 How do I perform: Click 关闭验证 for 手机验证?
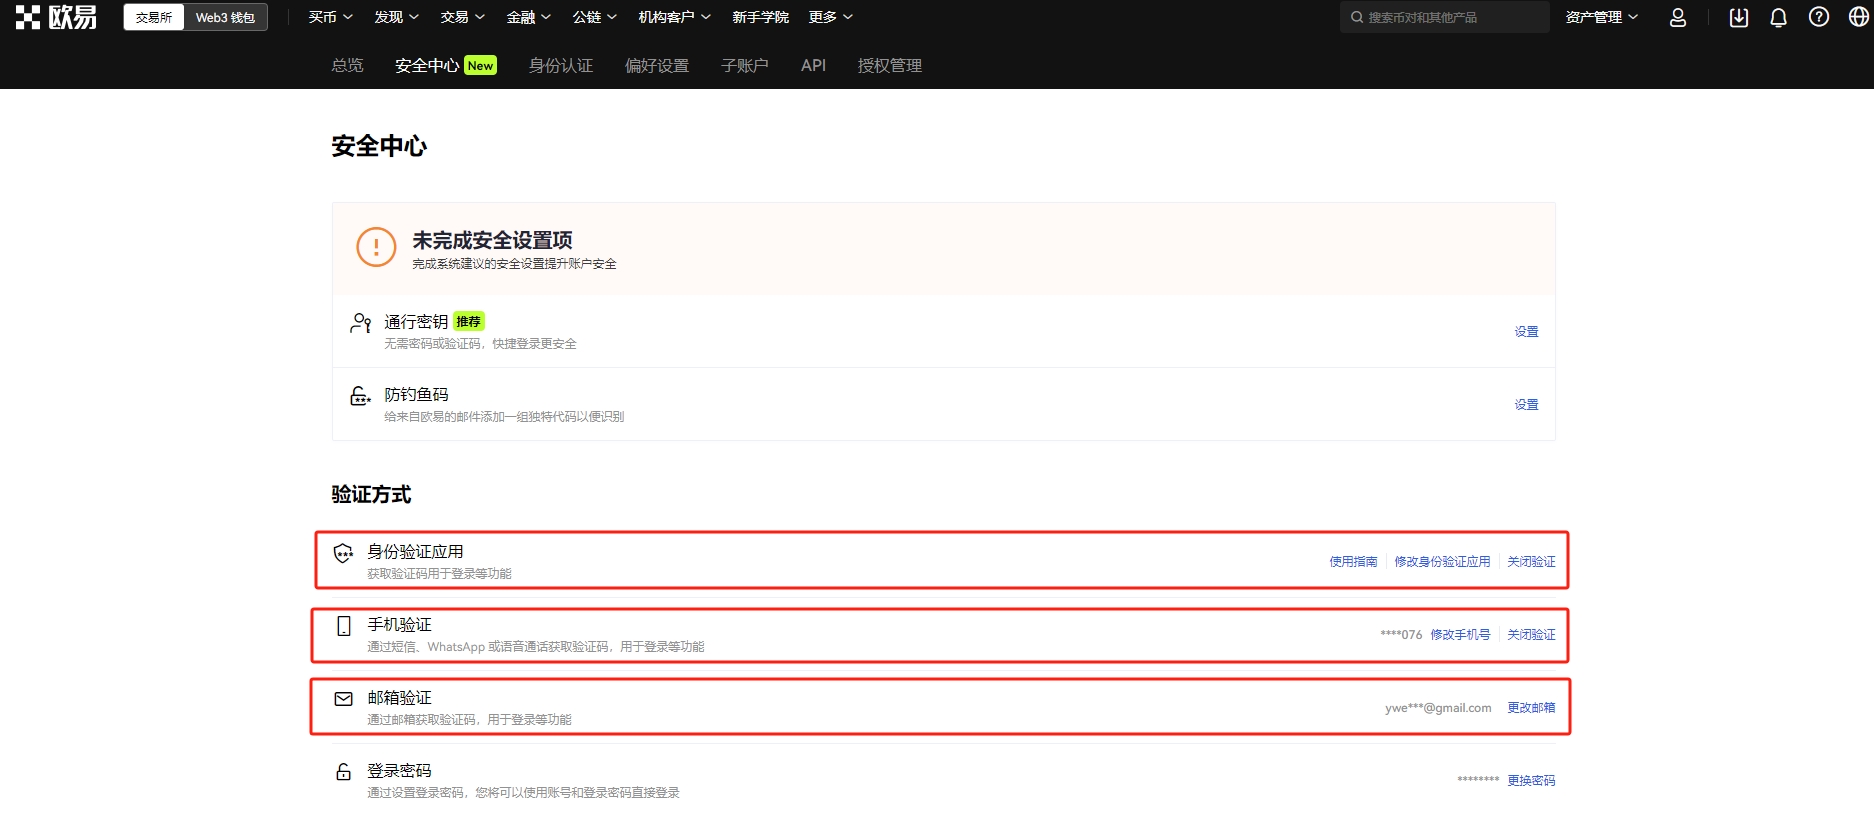coord(1531,635)
